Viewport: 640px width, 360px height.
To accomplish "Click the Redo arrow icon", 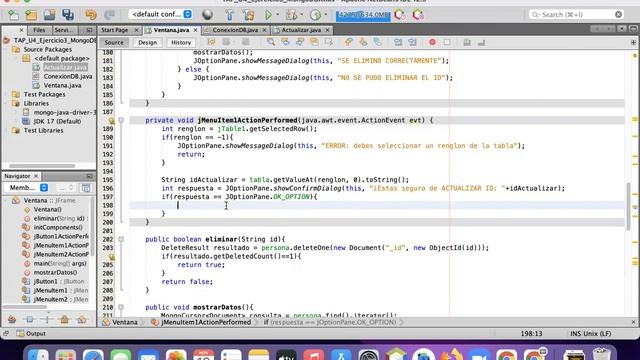I will click(109, 15).
